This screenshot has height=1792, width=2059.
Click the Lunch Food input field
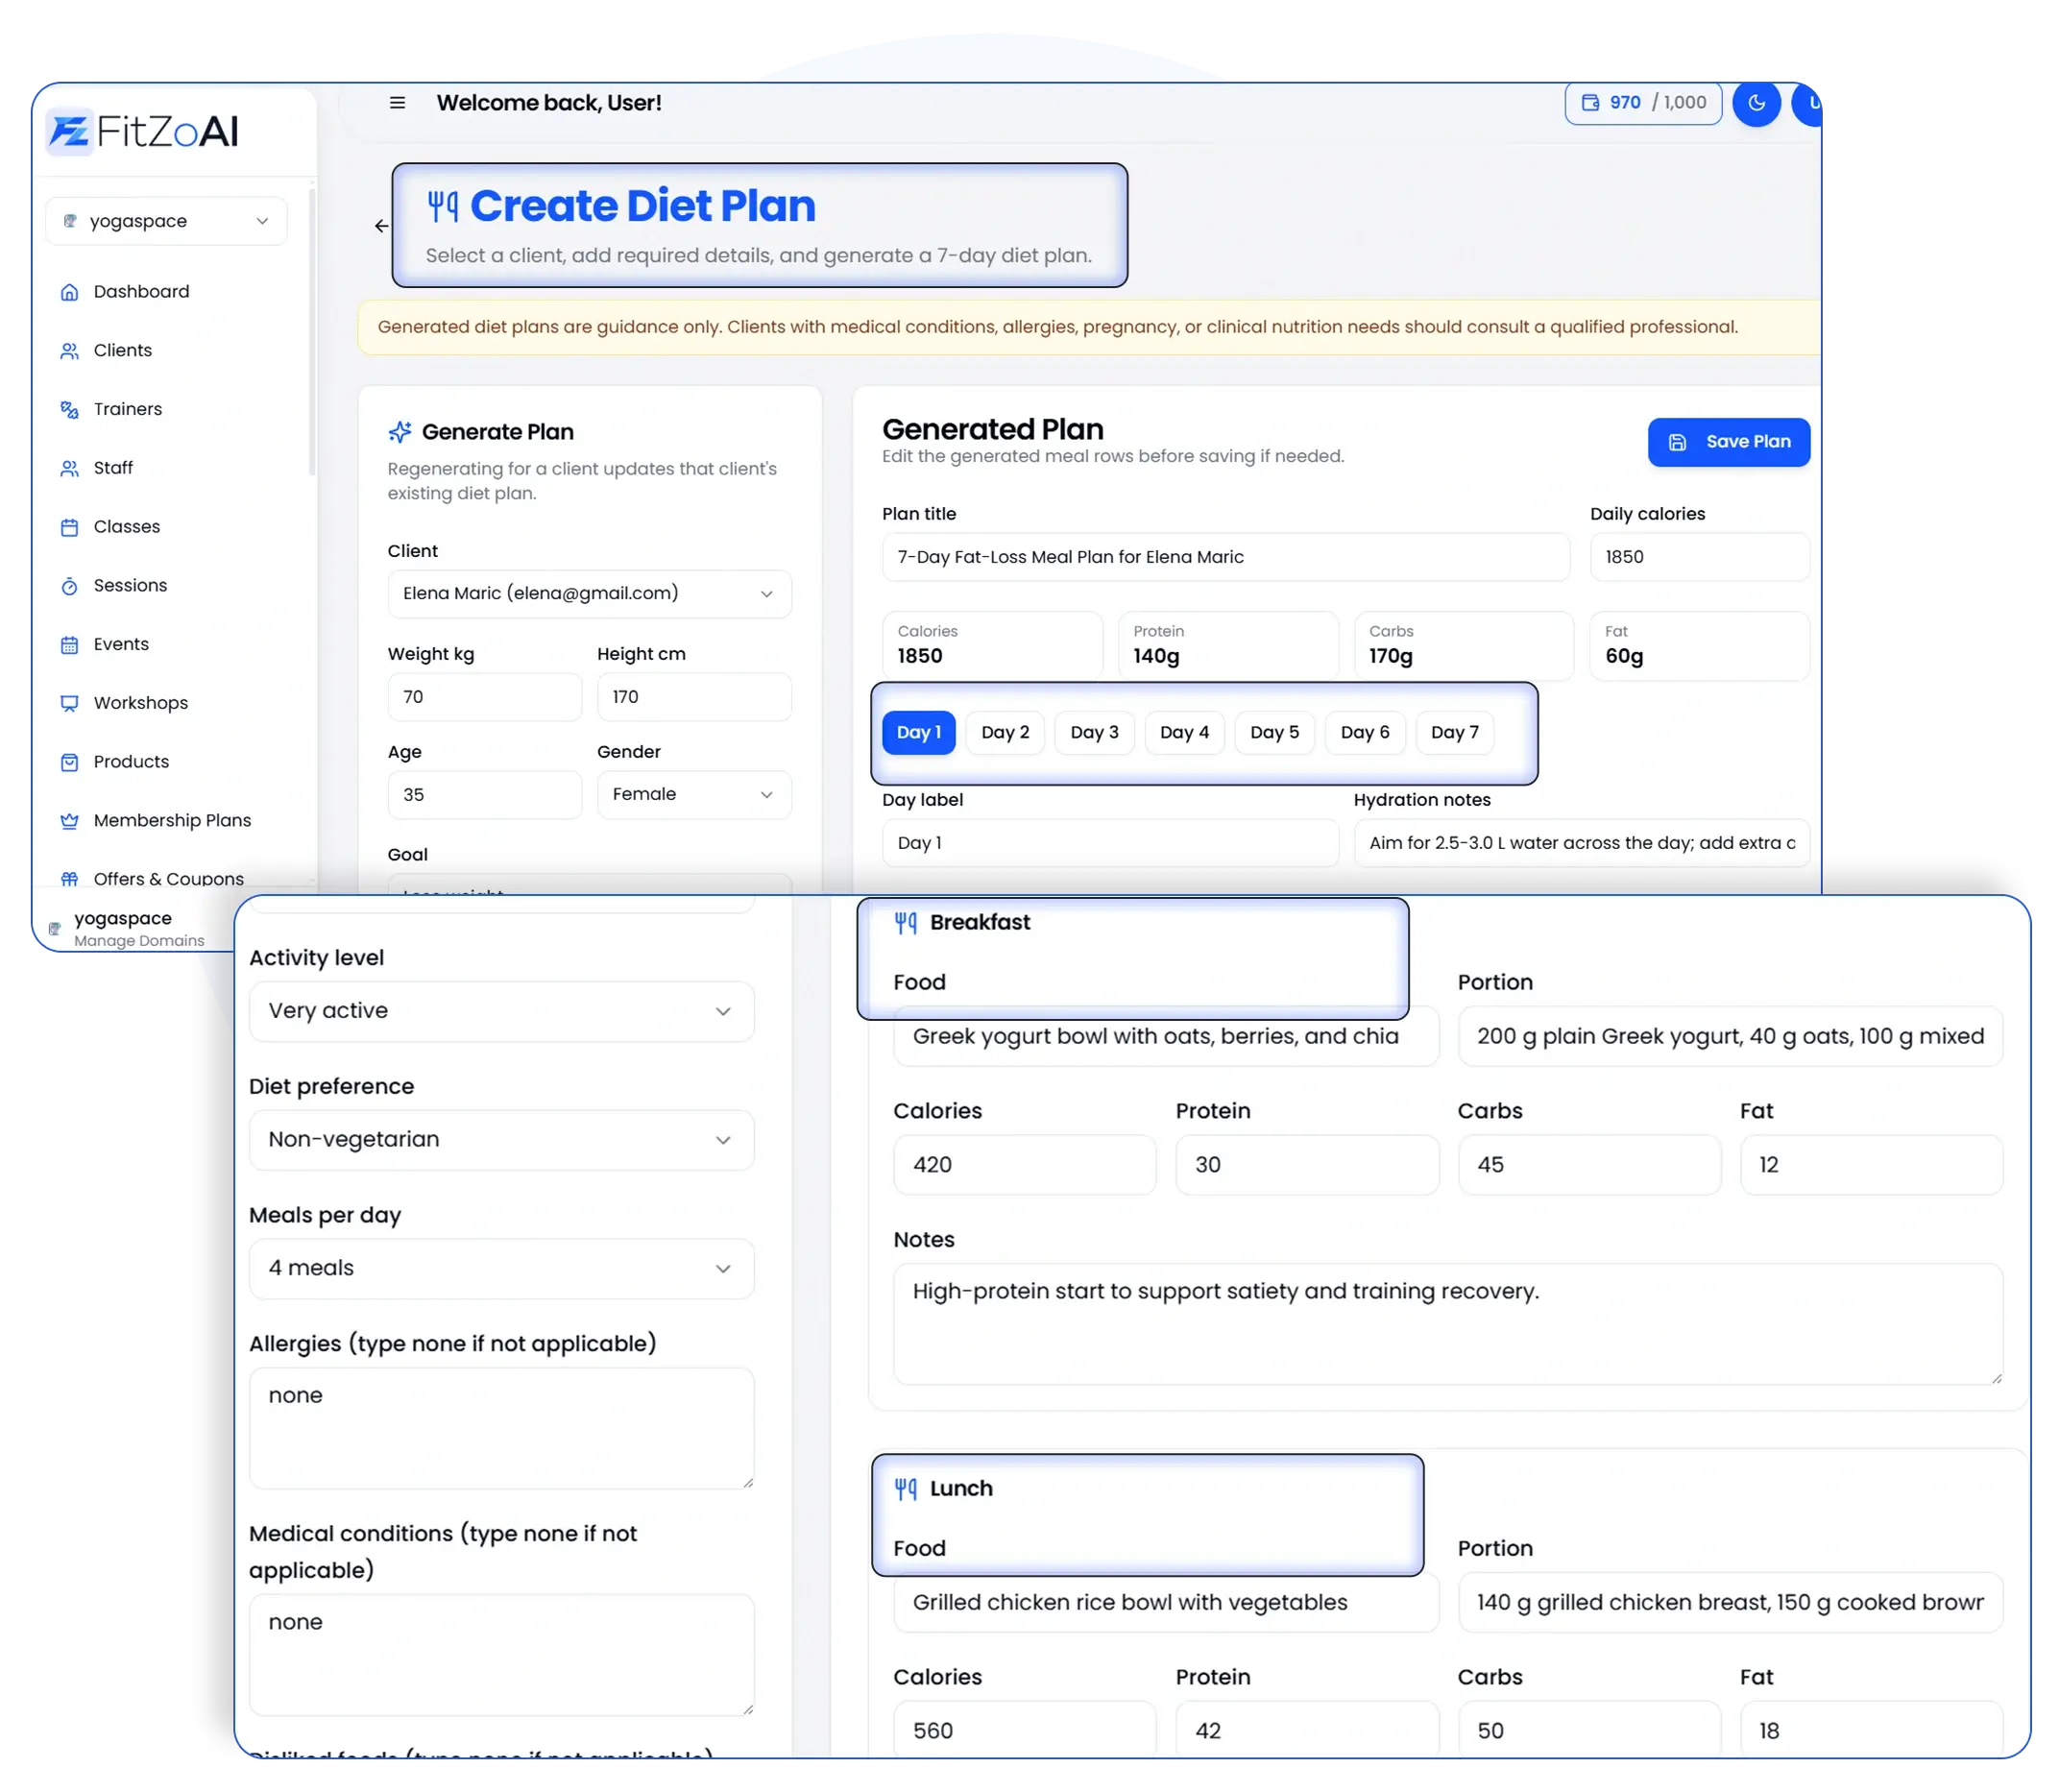click(x=1166, y=1603)
